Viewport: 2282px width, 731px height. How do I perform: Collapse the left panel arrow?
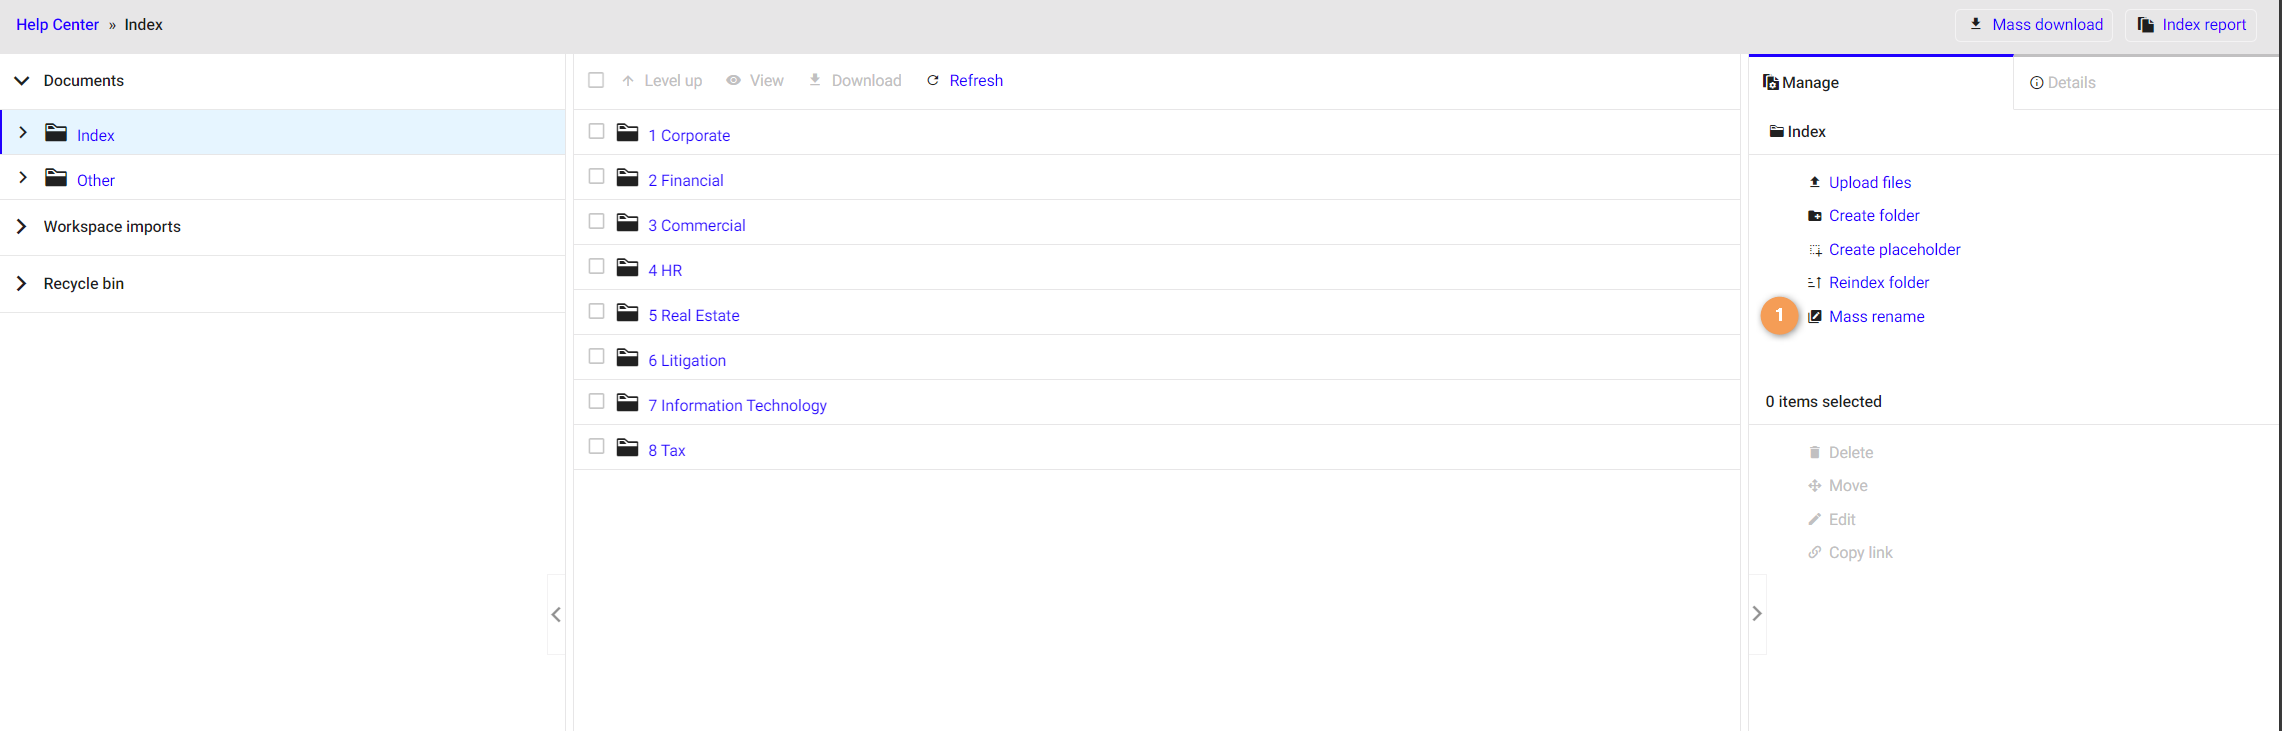tap(556, 614)
